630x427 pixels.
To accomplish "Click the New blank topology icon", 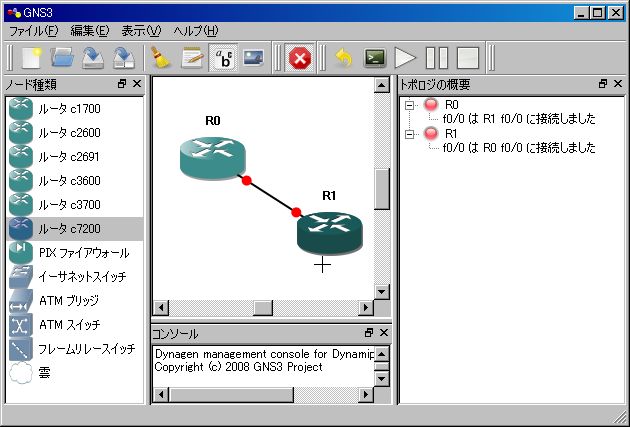I will pos(31,58).
